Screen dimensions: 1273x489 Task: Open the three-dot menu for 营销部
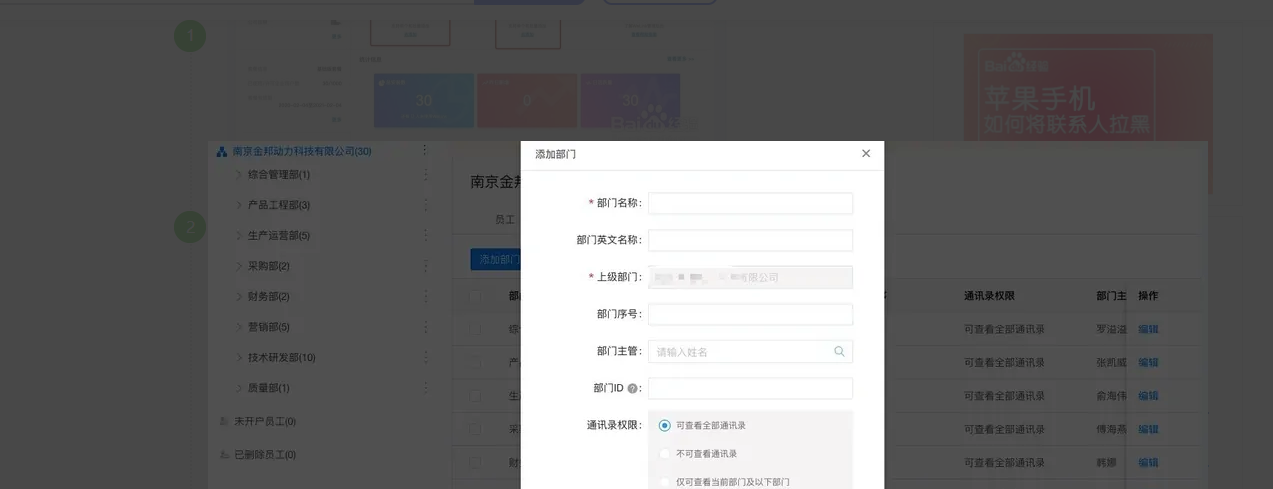pos(425,327)
